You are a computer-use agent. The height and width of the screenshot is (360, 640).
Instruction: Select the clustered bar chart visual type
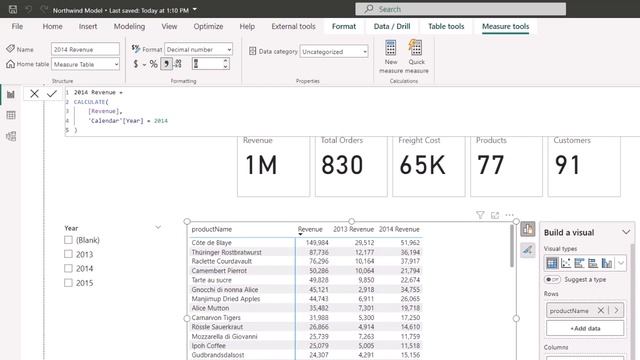coord(579,263)
